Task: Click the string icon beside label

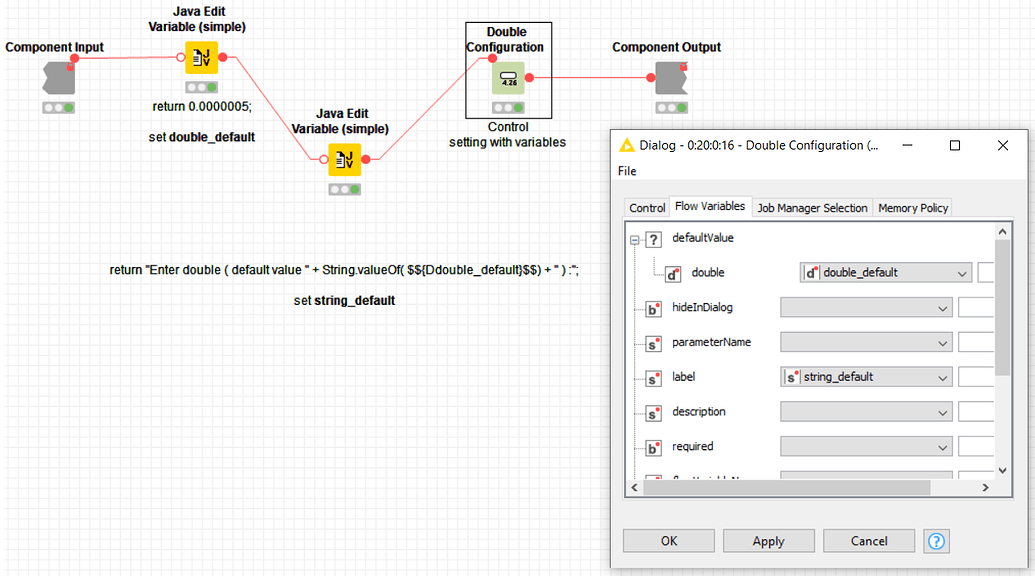Action: [x=652, y=377]
